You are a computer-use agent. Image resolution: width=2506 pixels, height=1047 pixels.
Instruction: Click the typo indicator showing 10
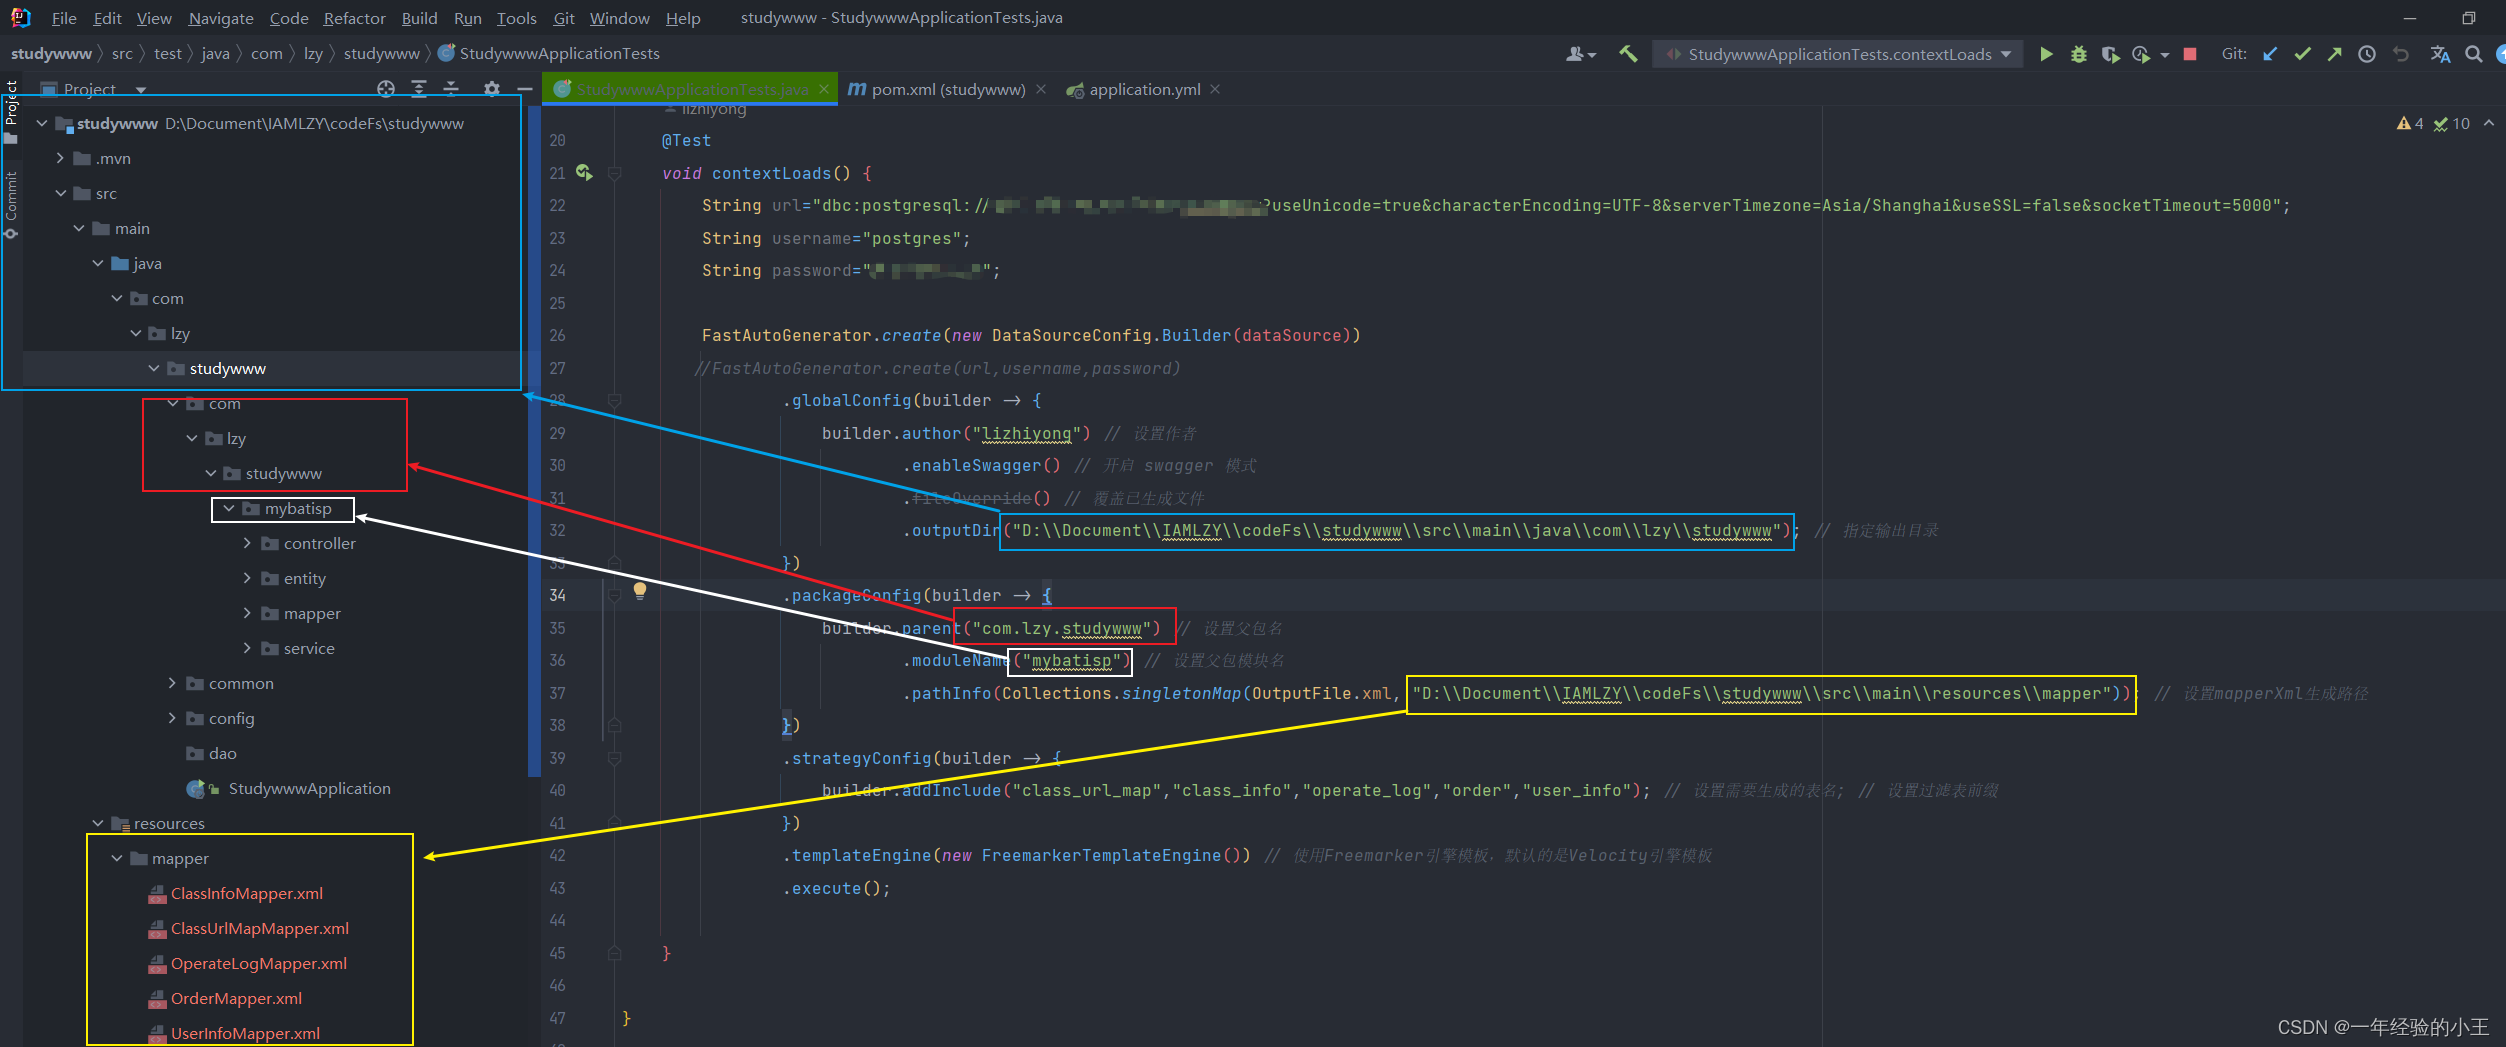pos(2451,123)
